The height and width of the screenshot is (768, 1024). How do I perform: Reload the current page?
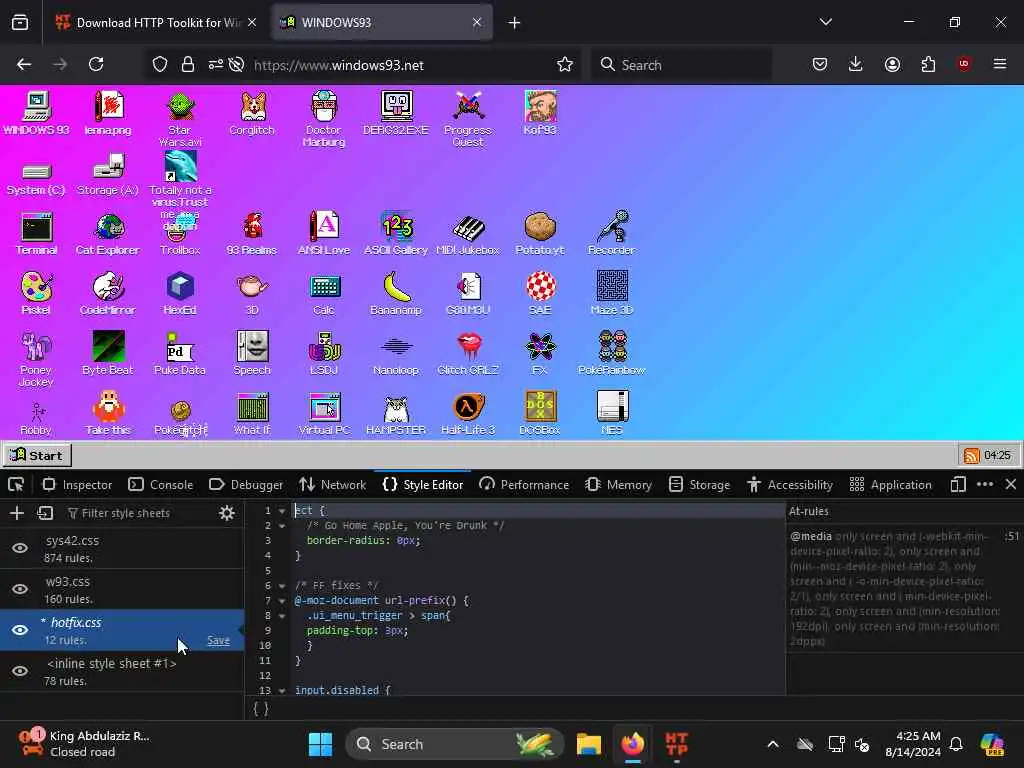click(x=96, y=64)
